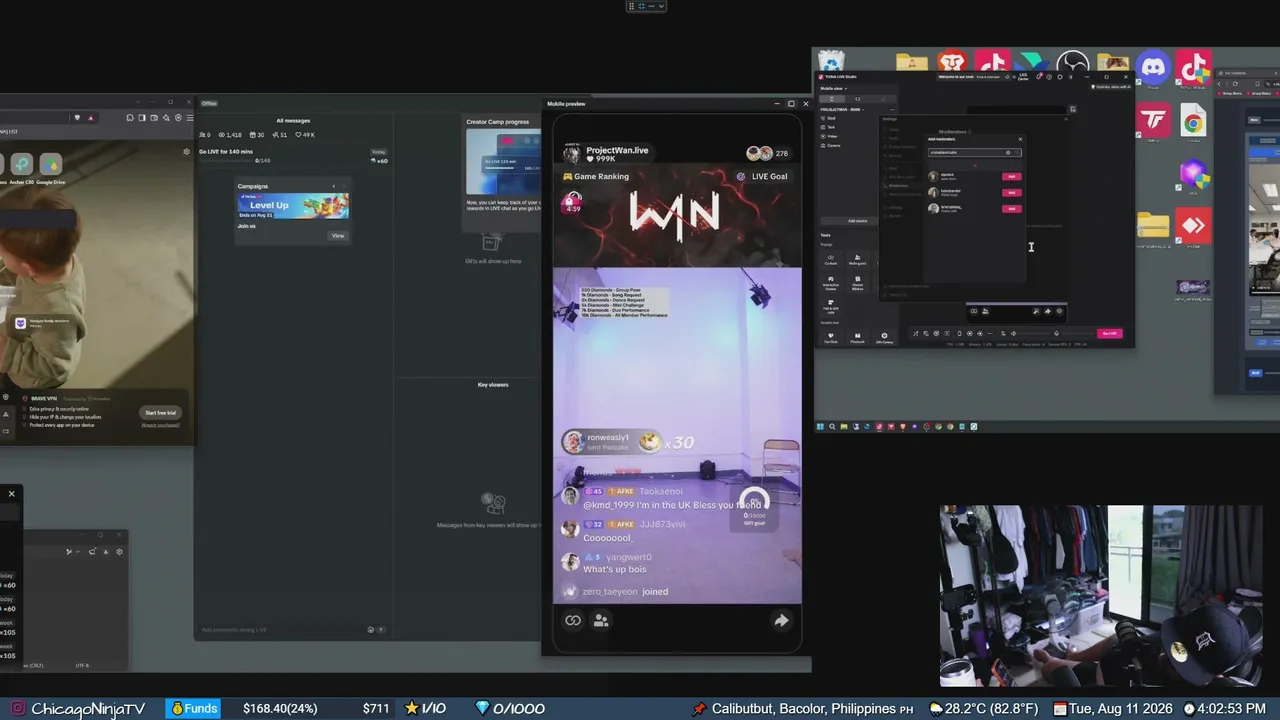This screenshot has width=1280, height=720.
Task: Expand the chevron on the top center toolbar
Action: [661, 6]
